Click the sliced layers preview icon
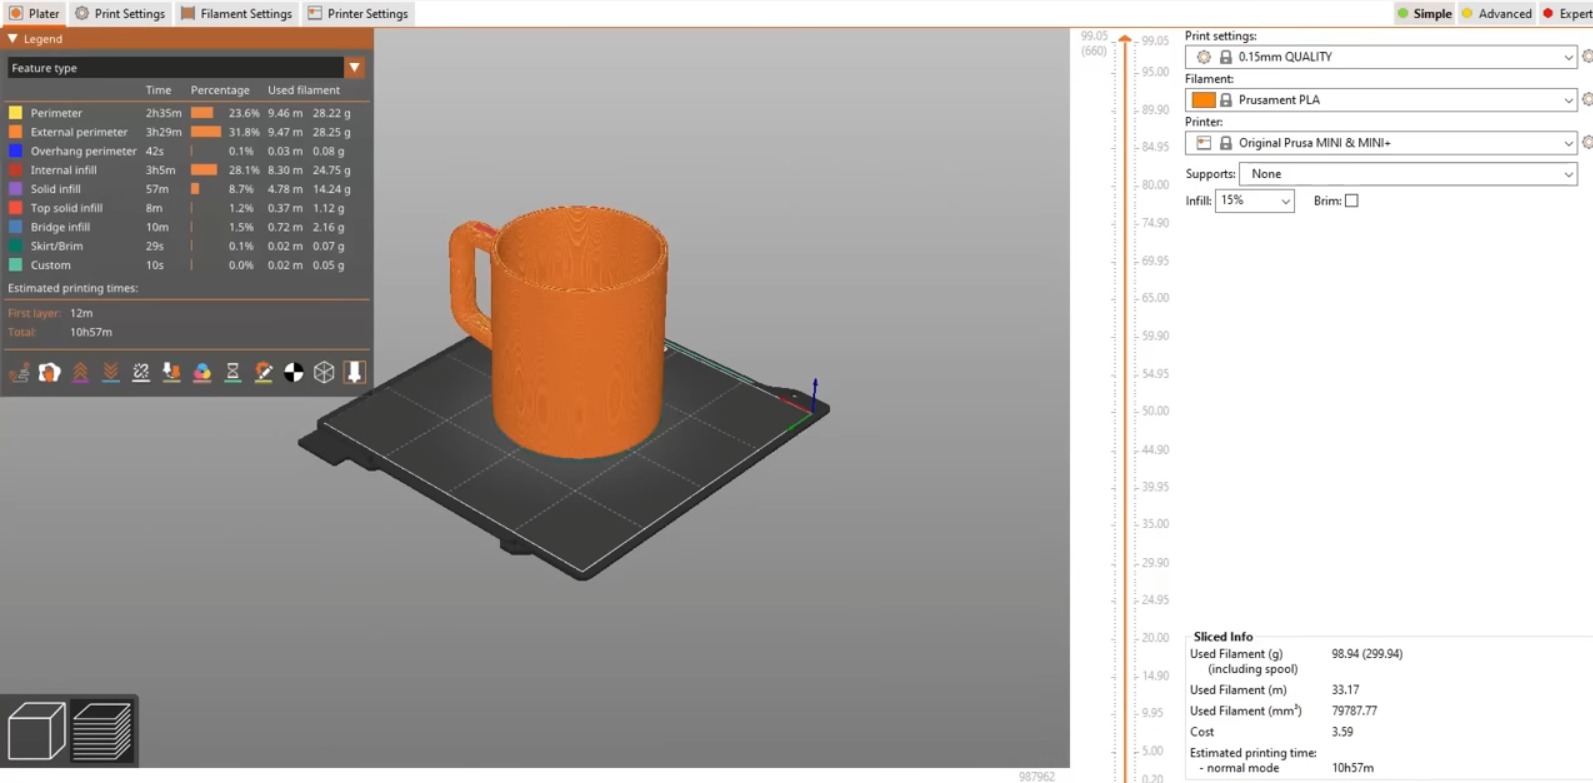The height and width of the screenshot is (783, 1593). pyautogui.click(x=102, y=731)
